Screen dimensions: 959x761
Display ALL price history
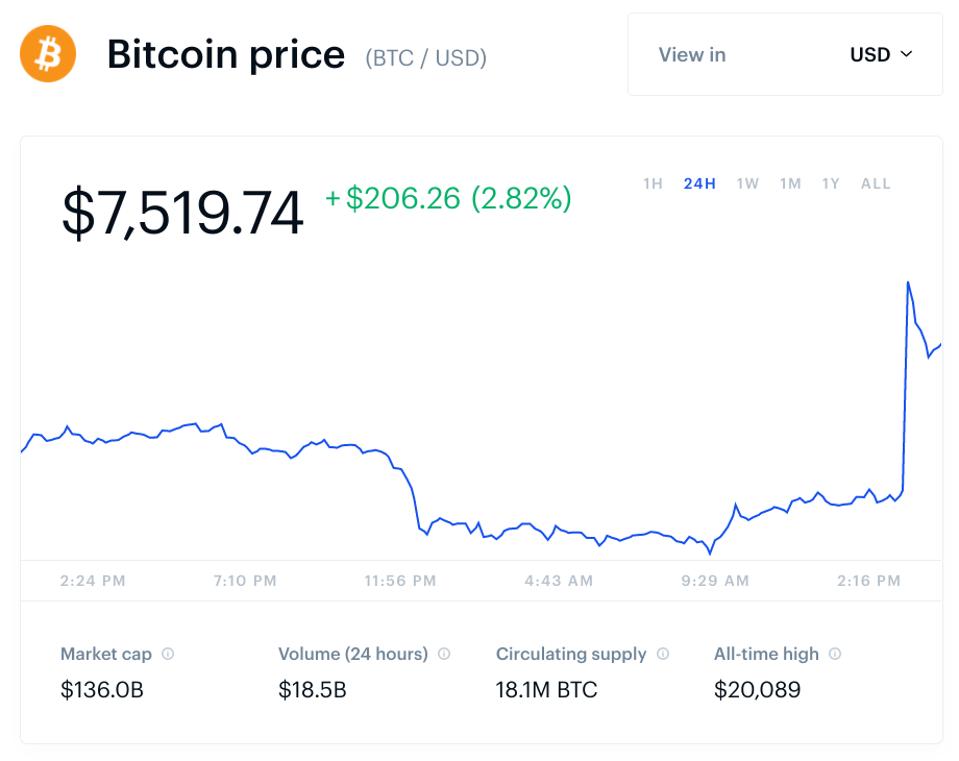tap(874, 184)
